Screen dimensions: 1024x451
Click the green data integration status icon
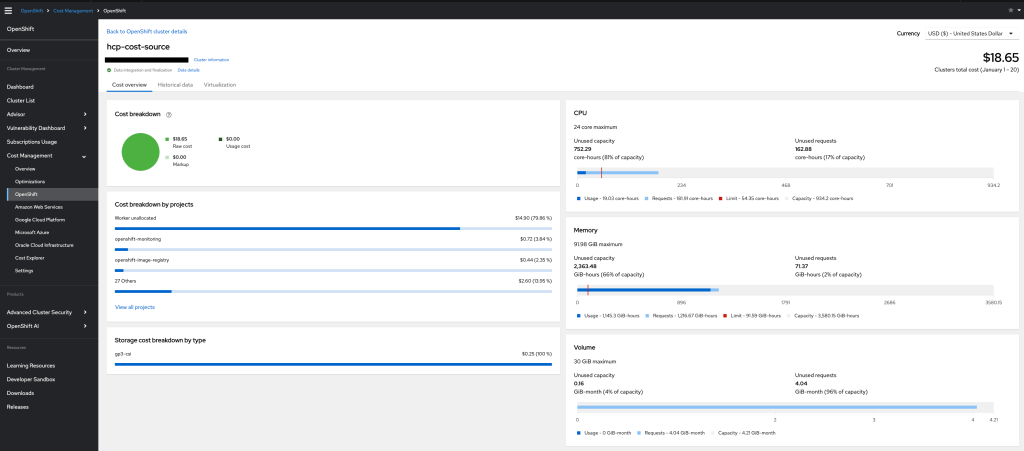(109, 70)
